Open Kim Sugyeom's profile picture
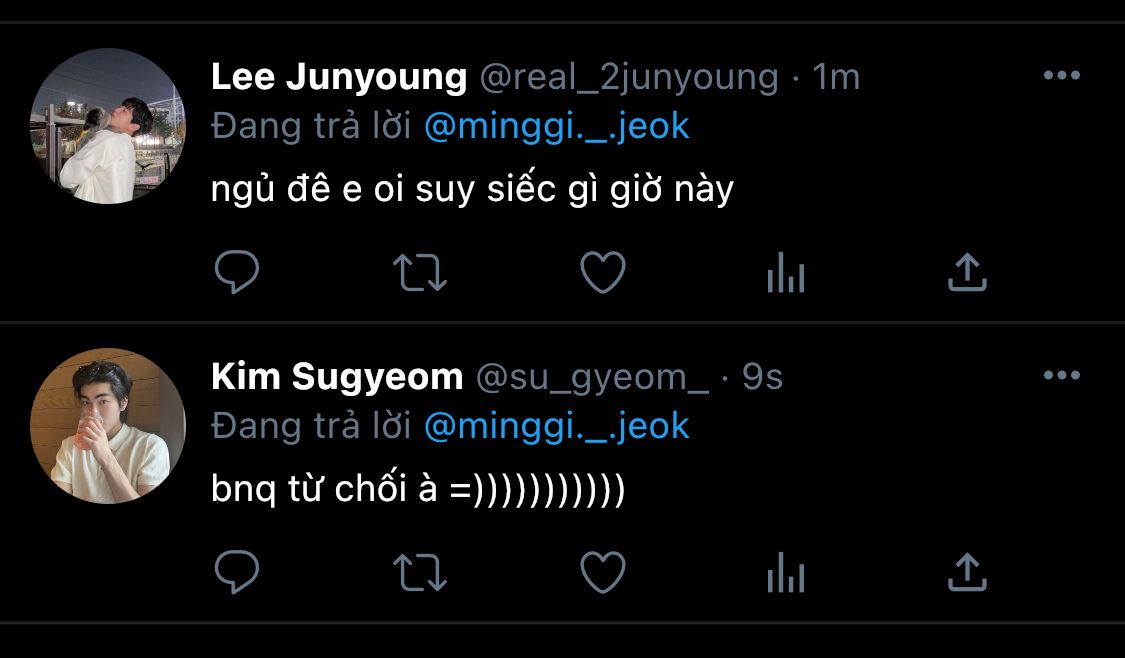This screenshot has height=658, width=1125. 108,426
